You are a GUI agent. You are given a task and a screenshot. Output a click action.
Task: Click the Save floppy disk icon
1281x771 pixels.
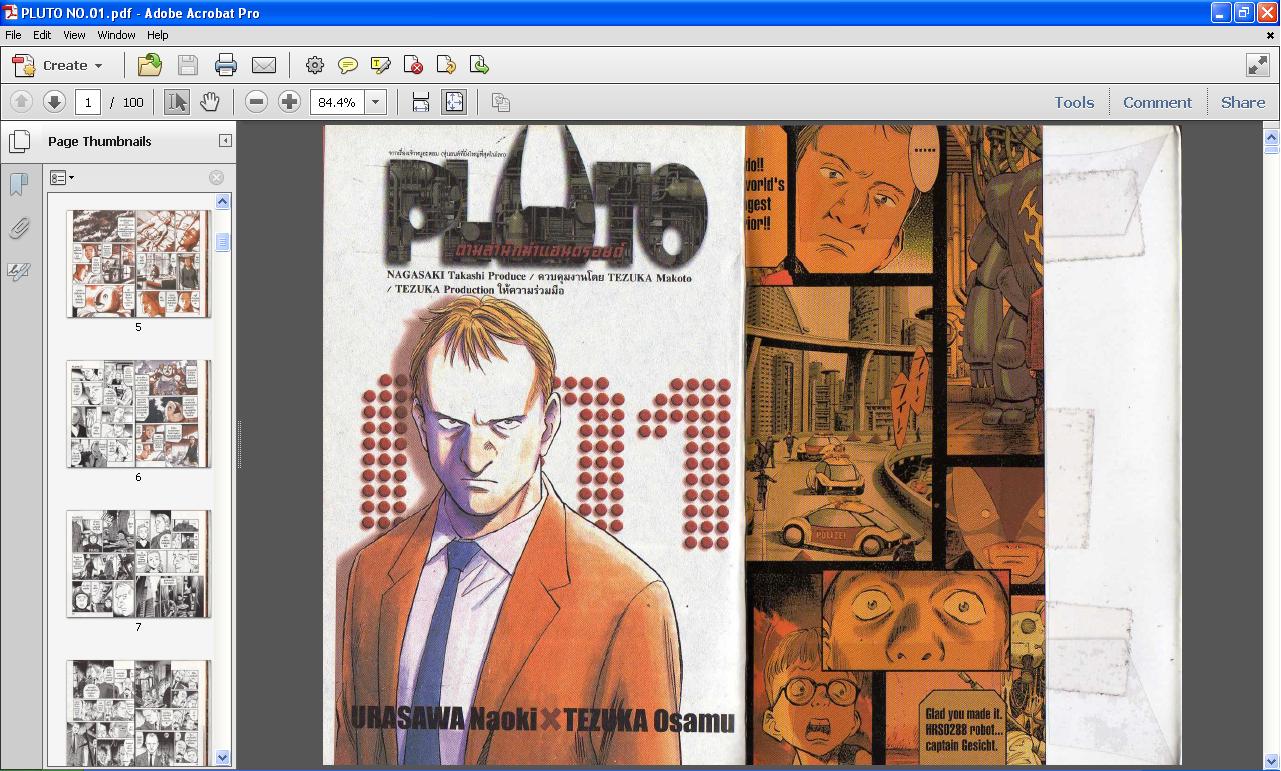pos(188,66)
